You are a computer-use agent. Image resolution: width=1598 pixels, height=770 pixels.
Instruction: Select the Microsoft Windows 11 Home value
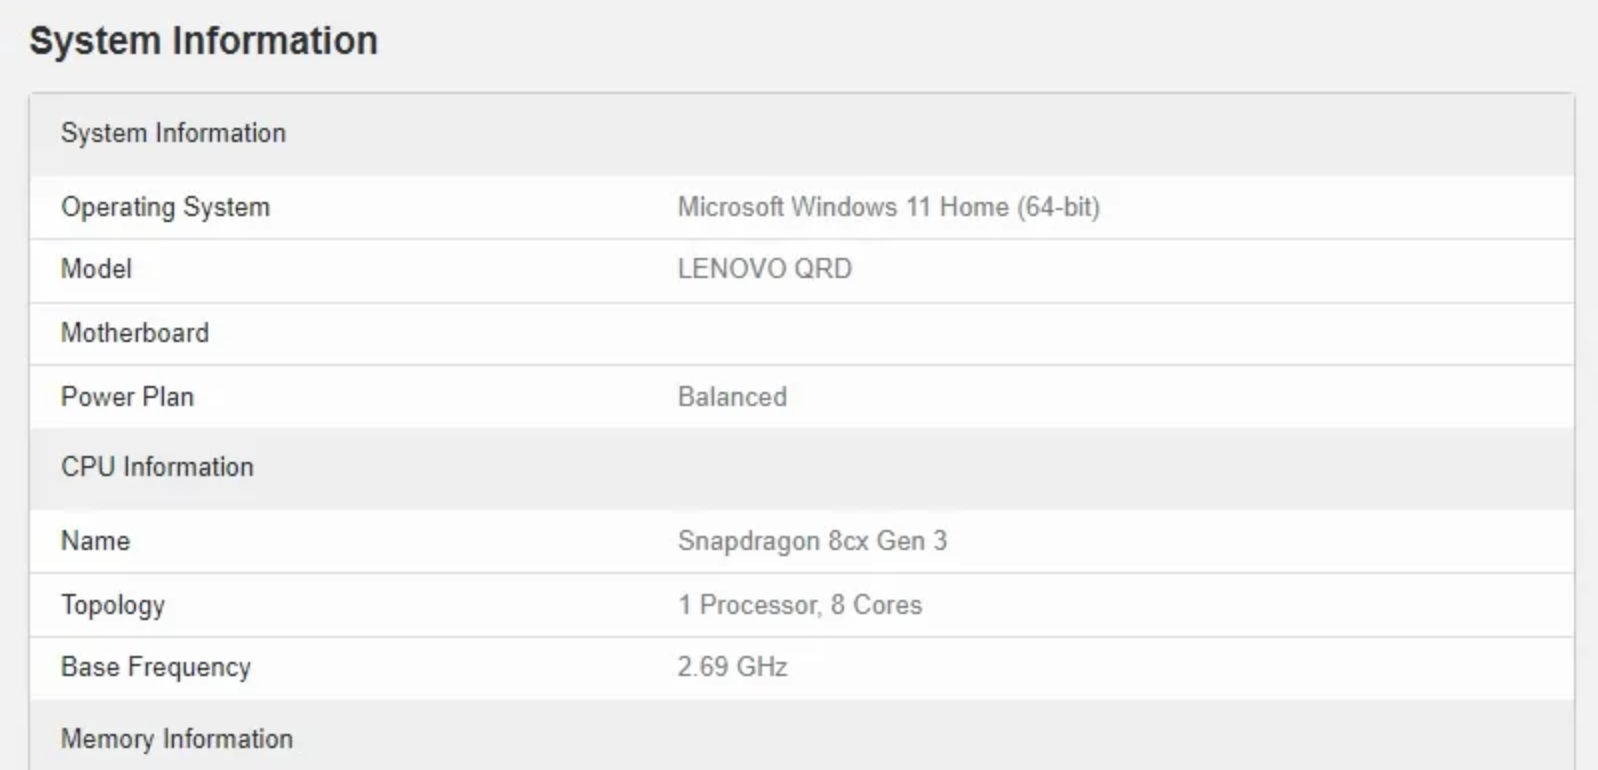click(888, 207)
